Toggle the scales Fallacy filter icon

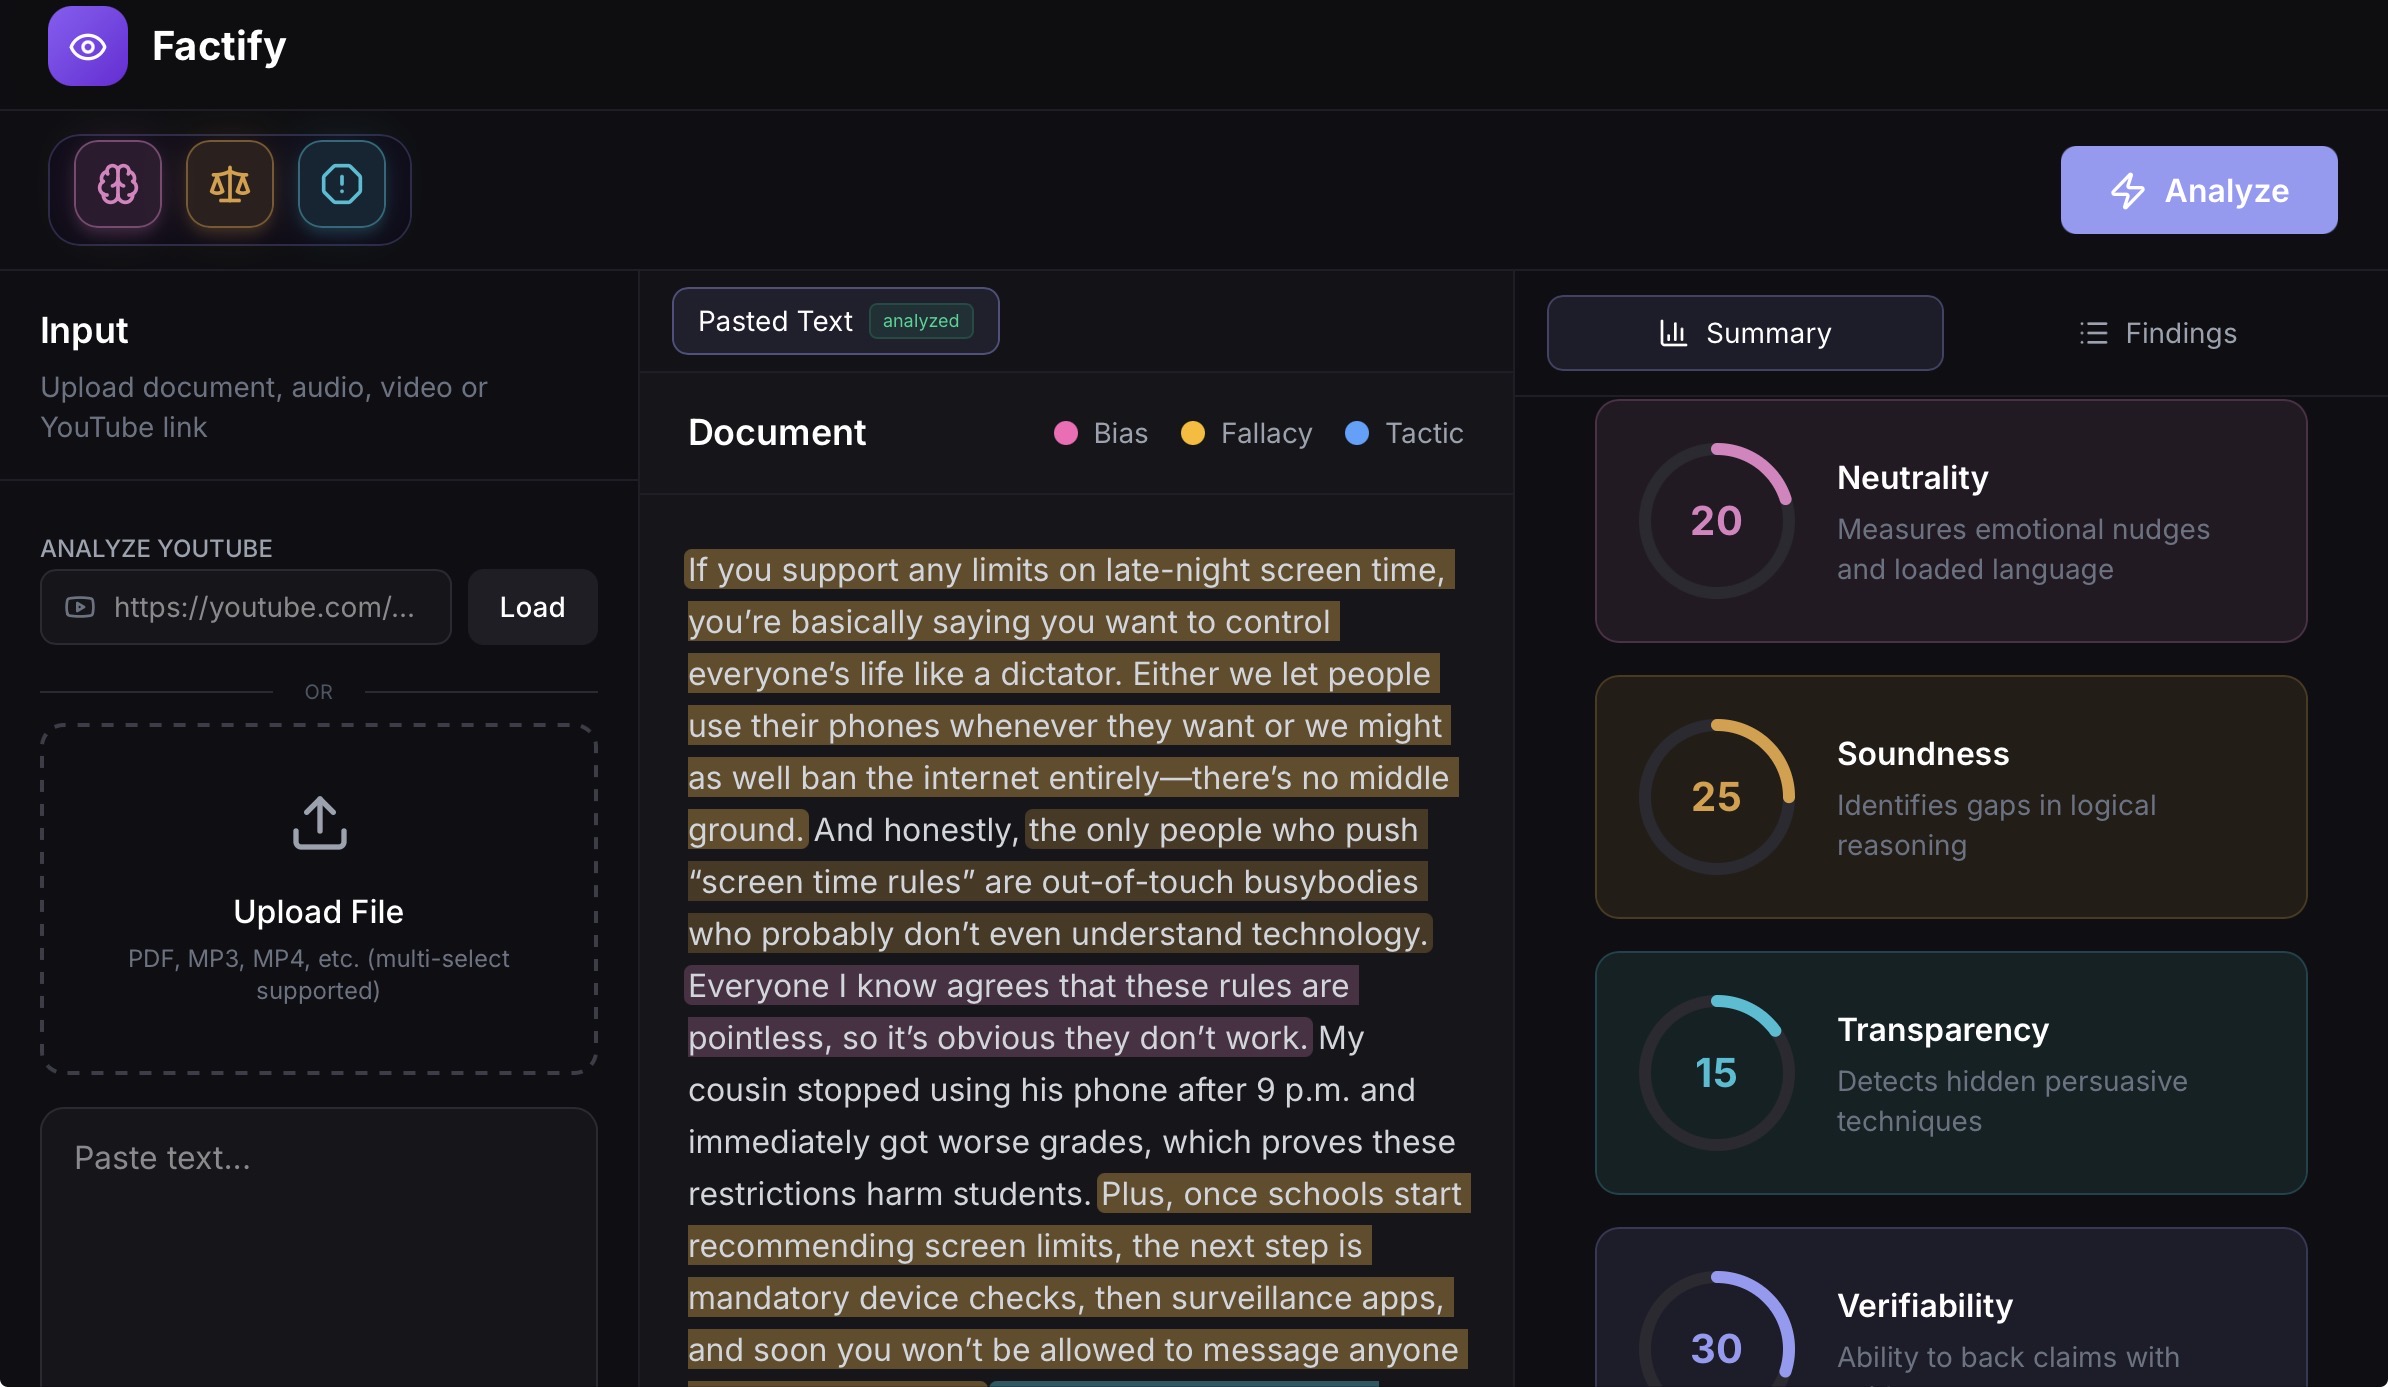pos(230,184)
